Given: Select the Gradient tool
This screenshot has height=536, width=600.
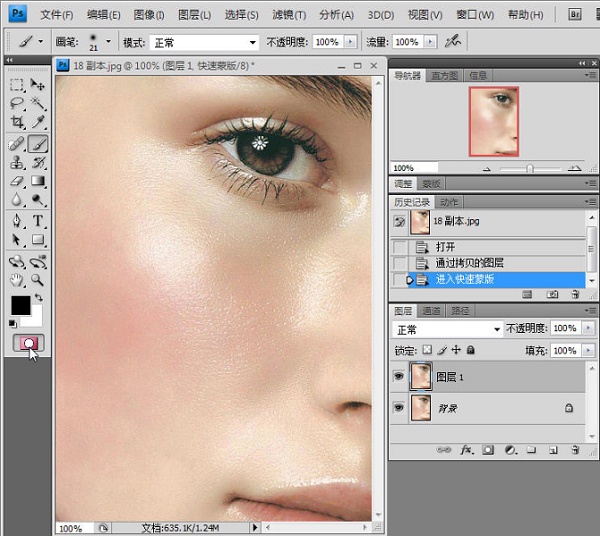Looking at the screenshot, I should pos(38,181).
